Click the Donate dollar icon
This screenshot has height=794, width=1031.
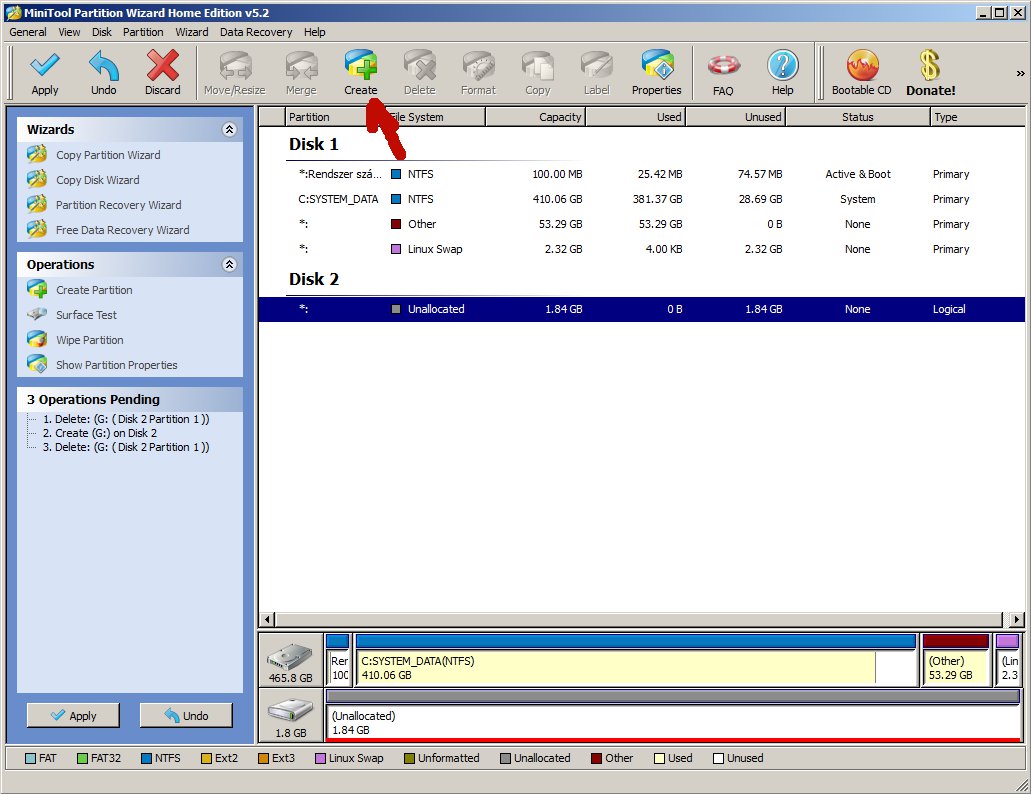point(930,66)
